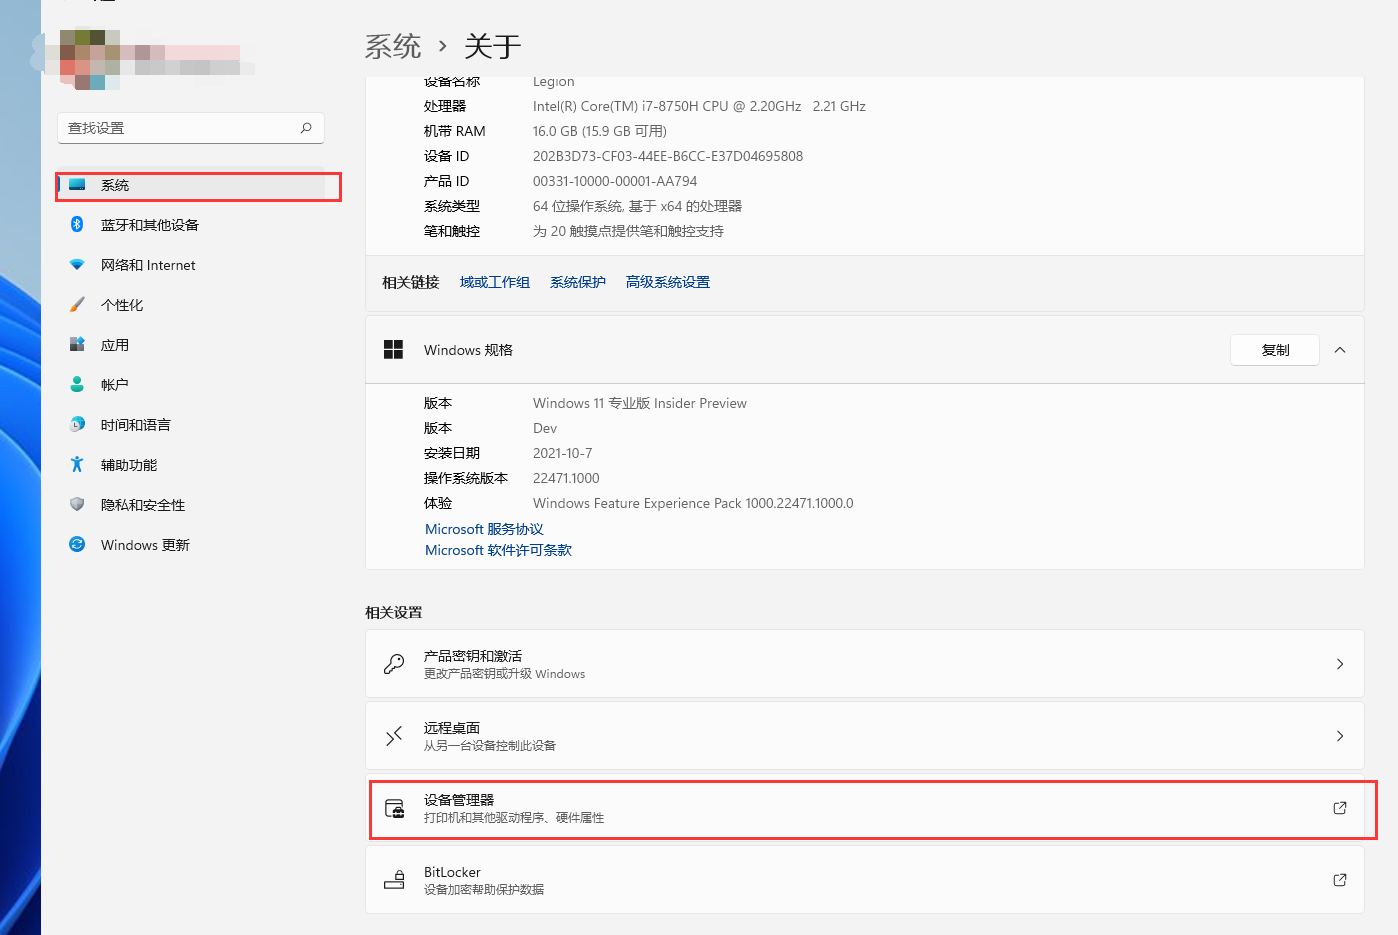Click the BitLocker lock icon
The height and width of the screenshot is (935, 1398).
click(x=394, y=880)
